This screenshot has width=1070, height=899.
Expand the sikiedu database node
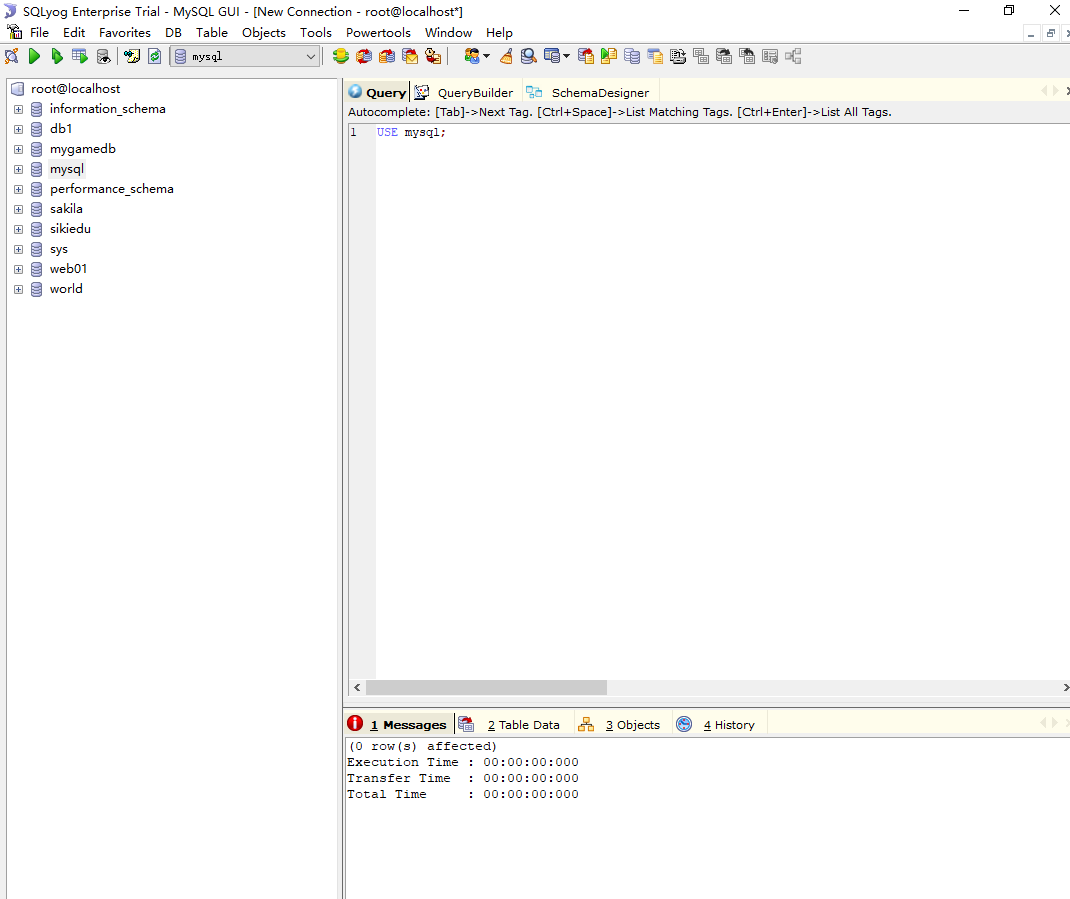pyautogui.click(x=18, y=229)
